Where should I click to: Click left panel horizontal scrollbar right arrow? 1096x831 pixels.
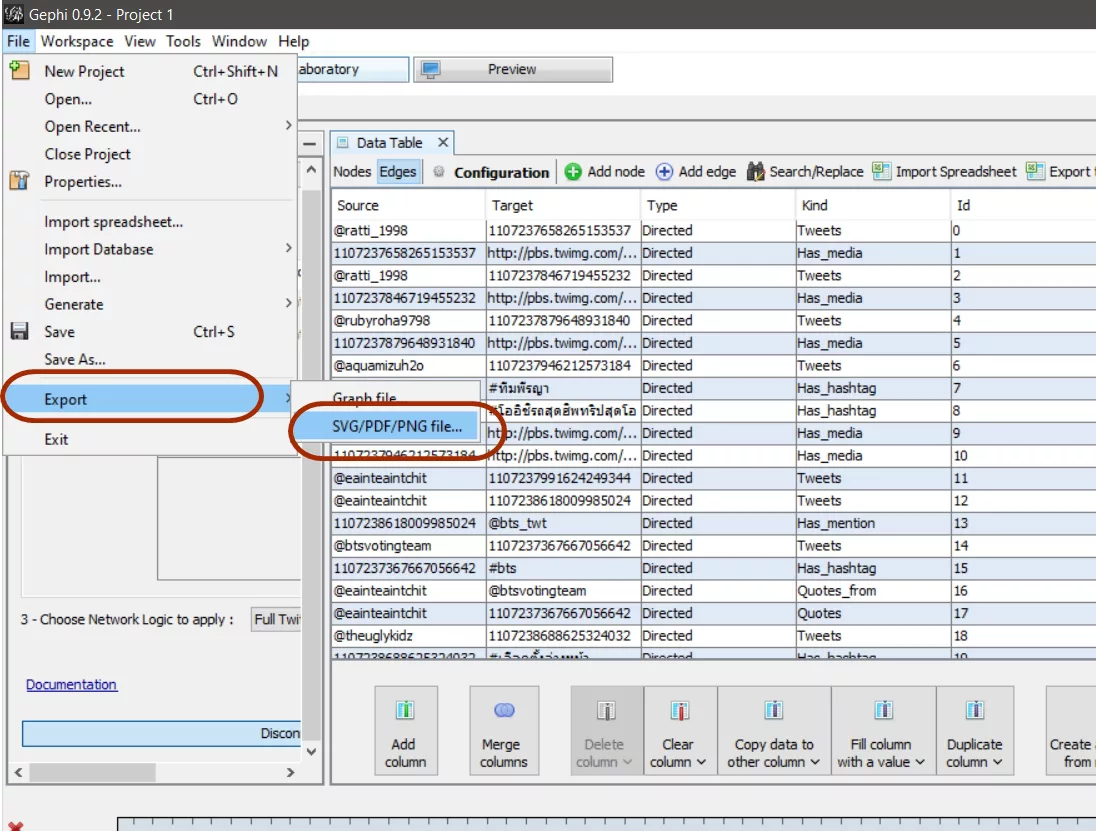291,772
